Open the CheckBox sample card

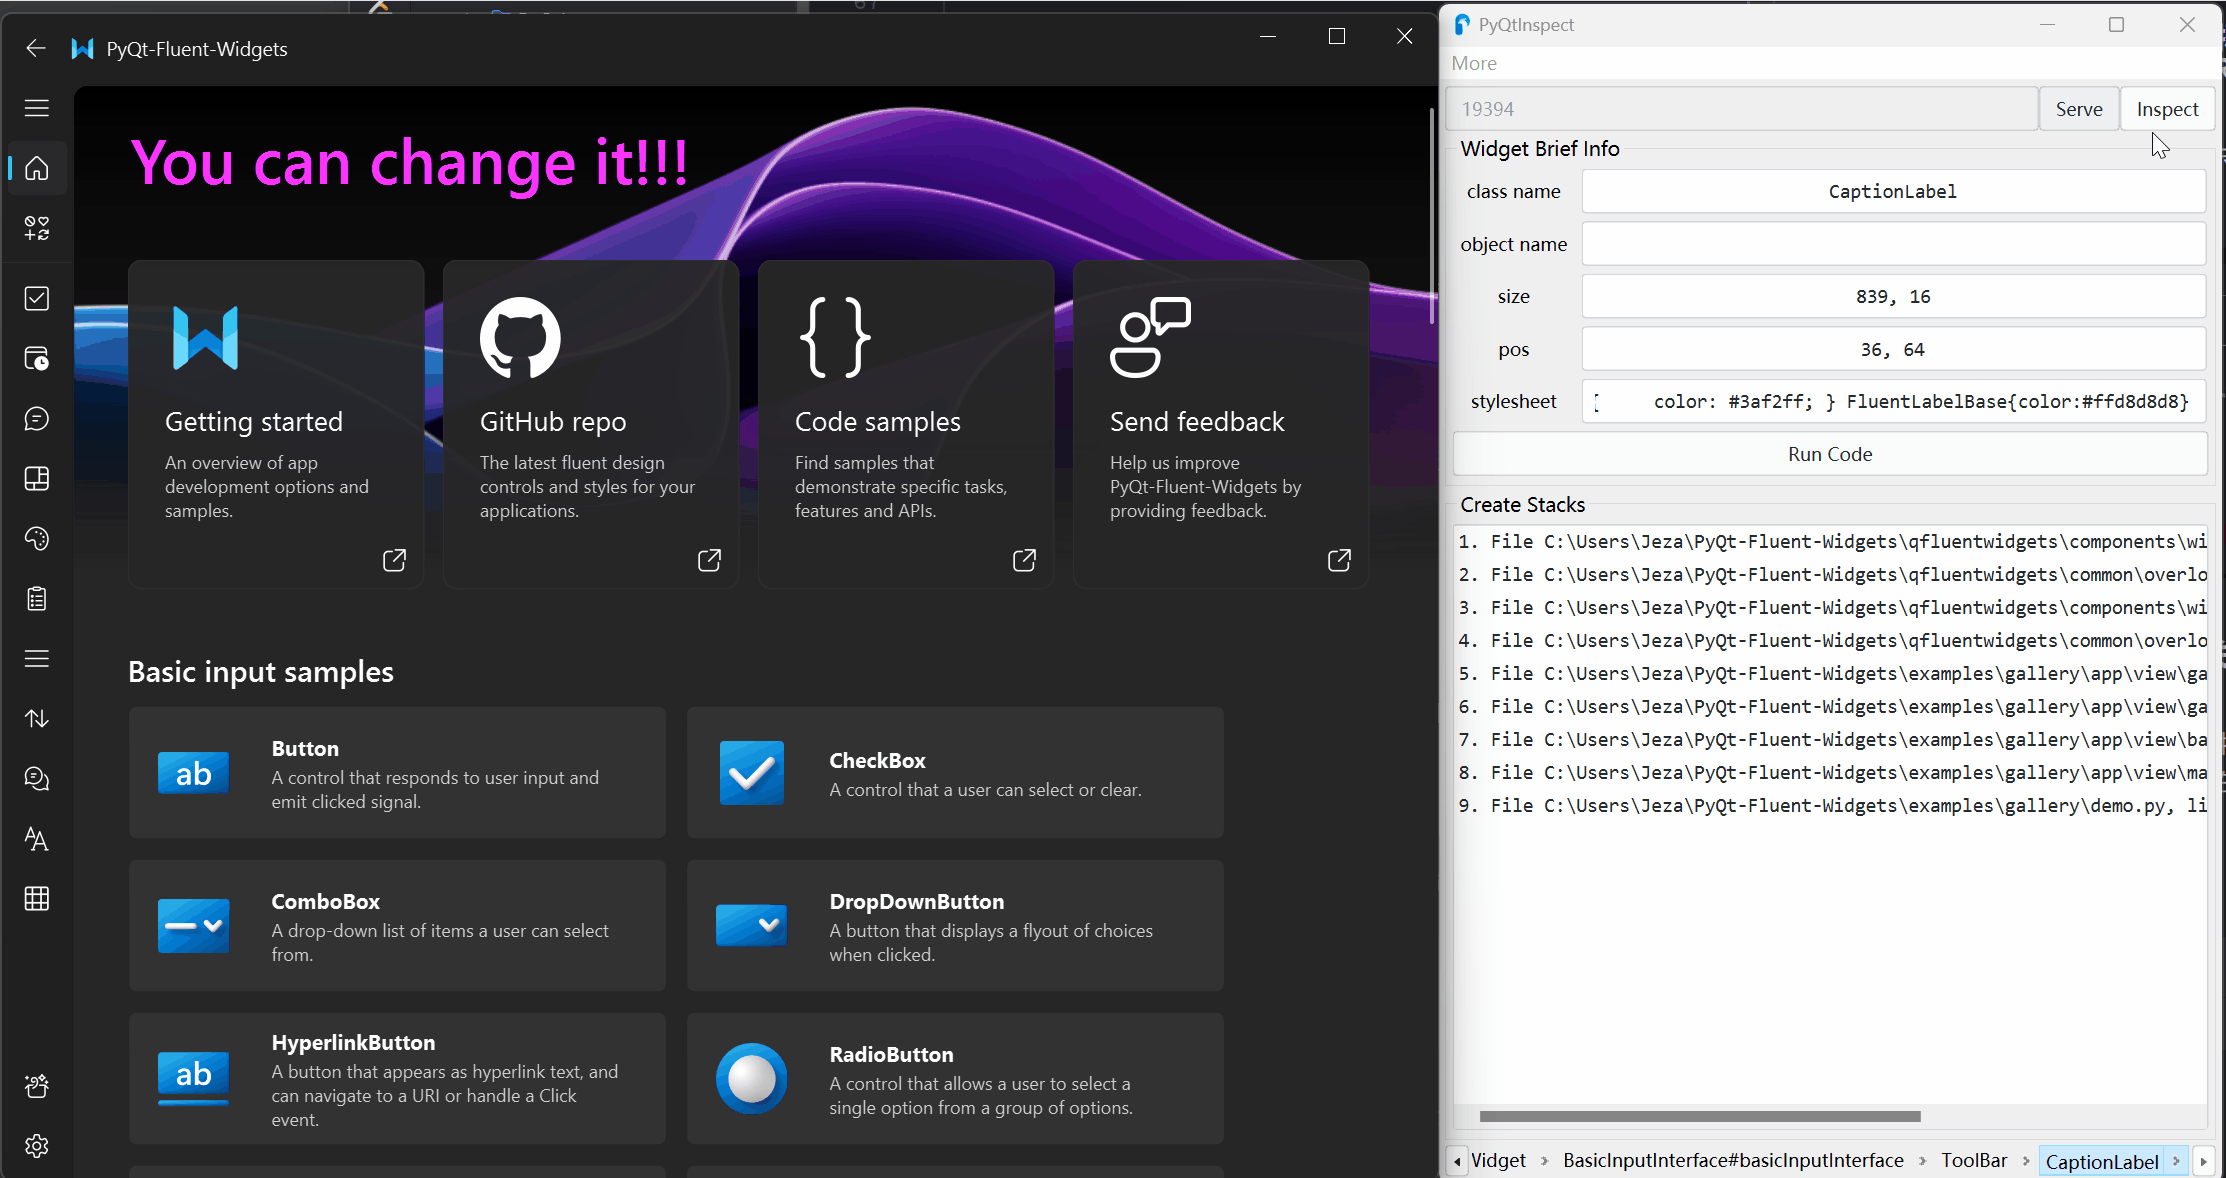point(955,773)
